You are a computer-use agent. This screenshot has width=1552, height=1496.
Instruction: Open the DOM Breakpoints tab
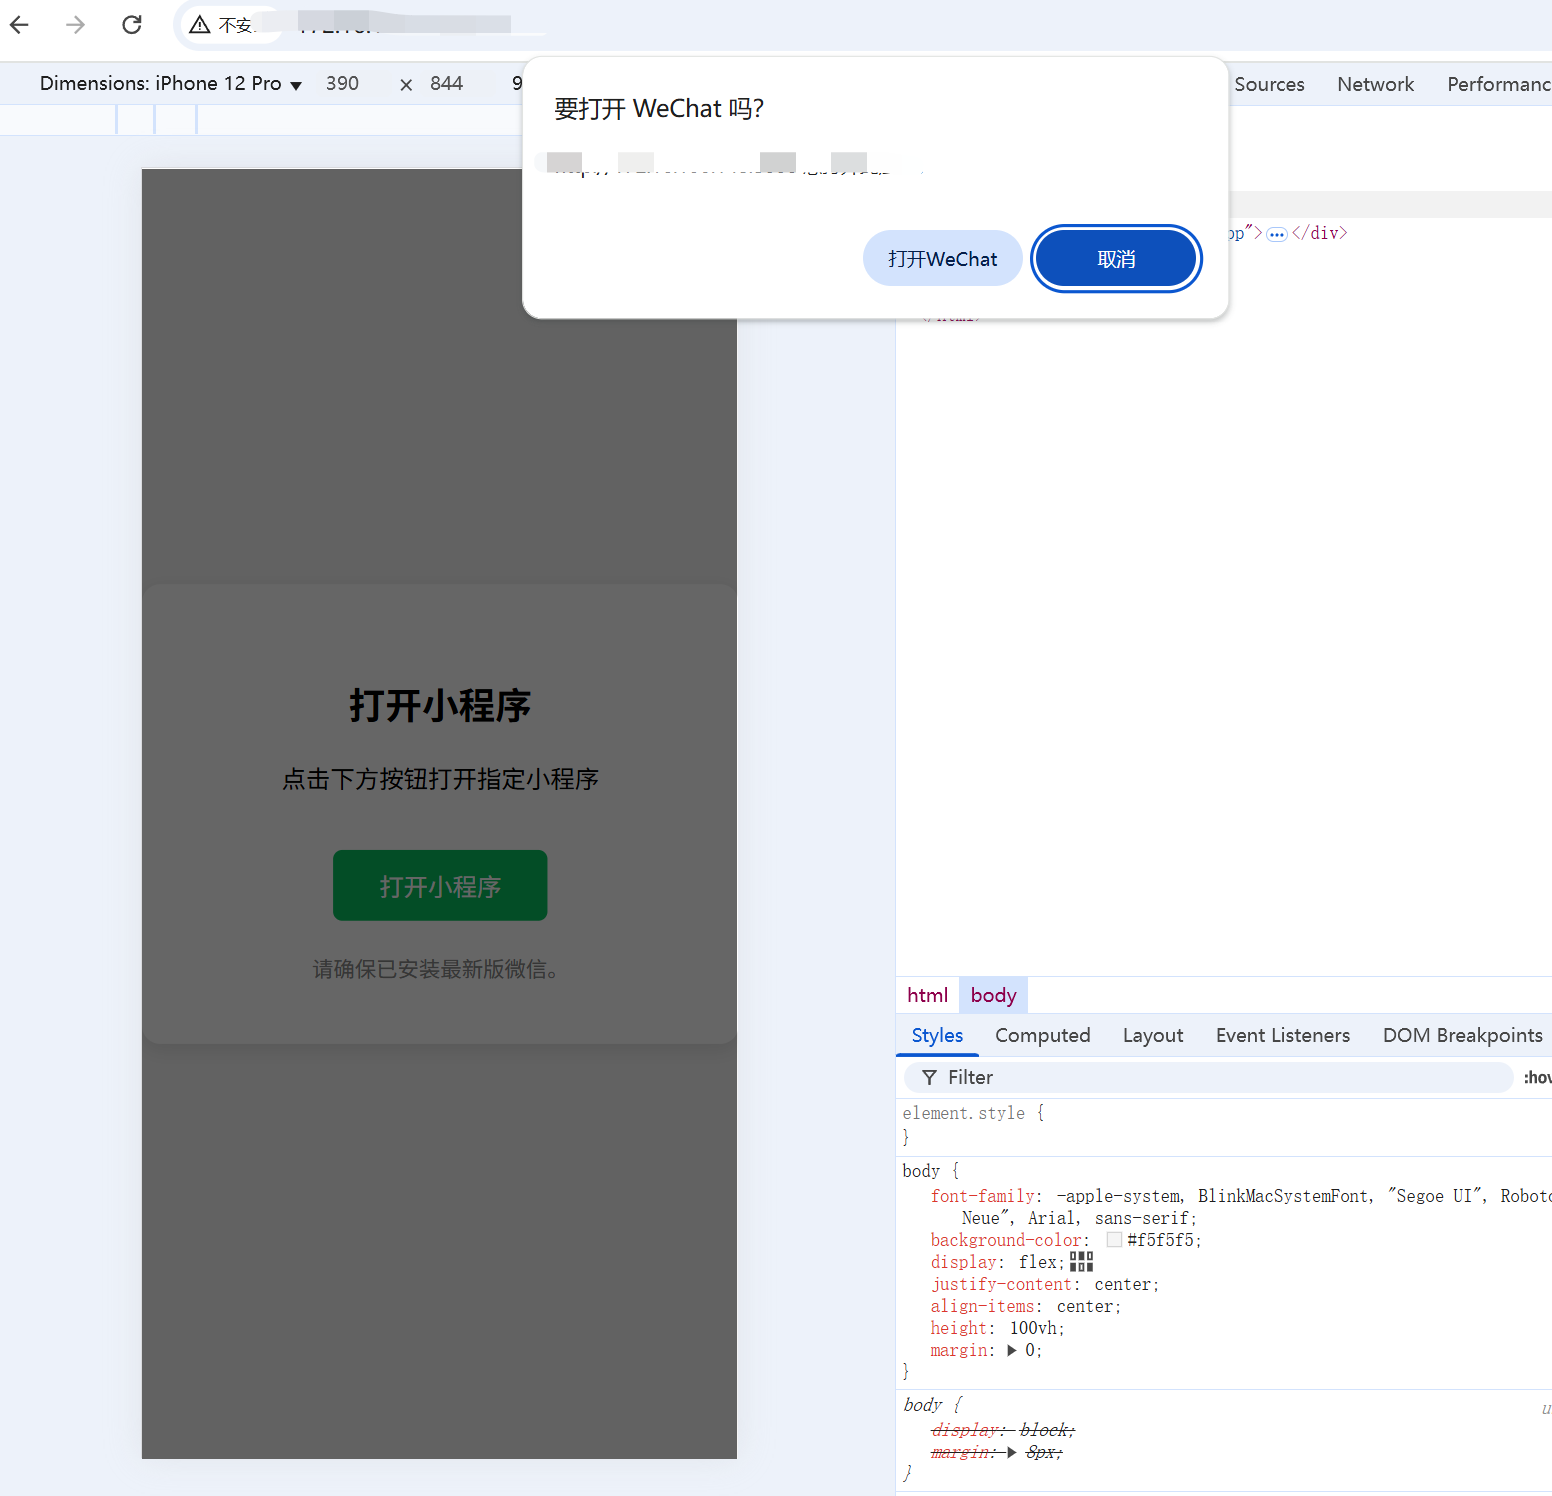pyautogui.click(x=1462, y=1036)
